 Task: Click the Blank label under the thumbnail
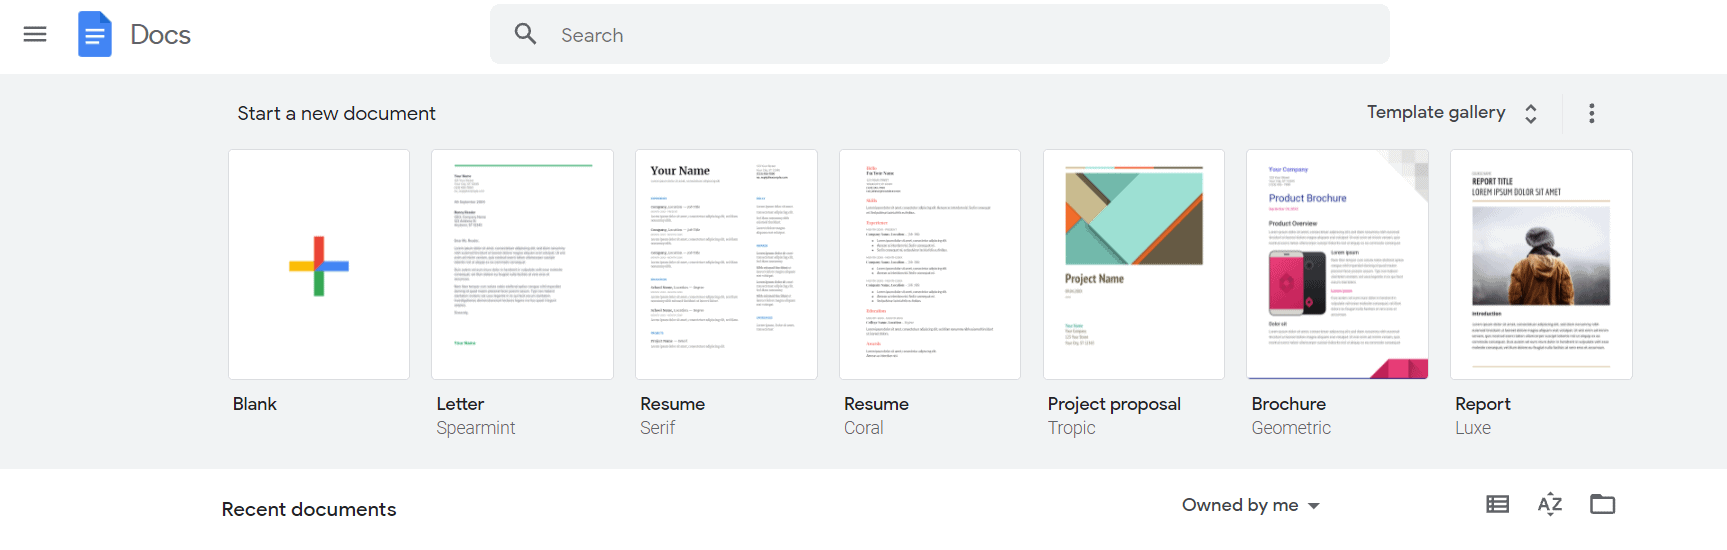coord(255,404)
